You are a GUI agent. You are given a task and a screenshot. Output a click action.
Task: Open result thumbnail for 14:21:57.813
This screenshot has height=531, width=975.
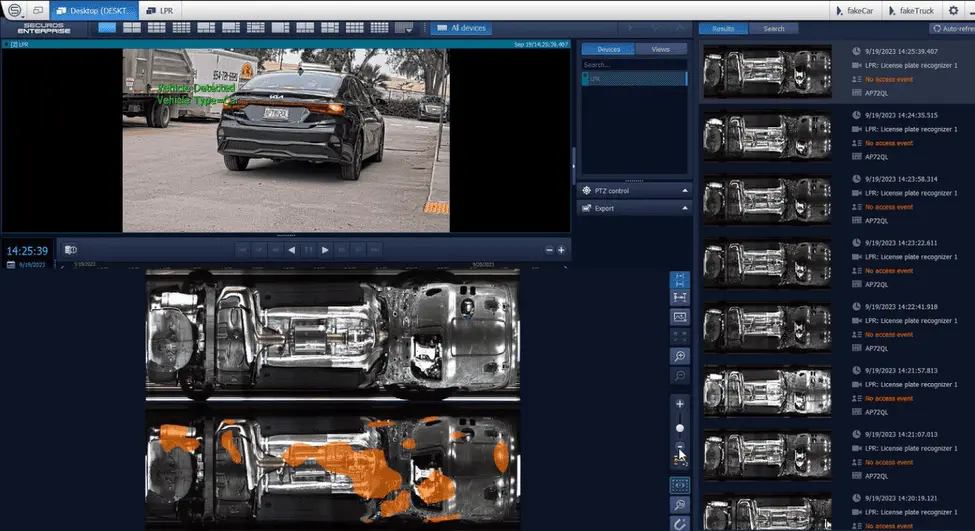click(767, 392)
